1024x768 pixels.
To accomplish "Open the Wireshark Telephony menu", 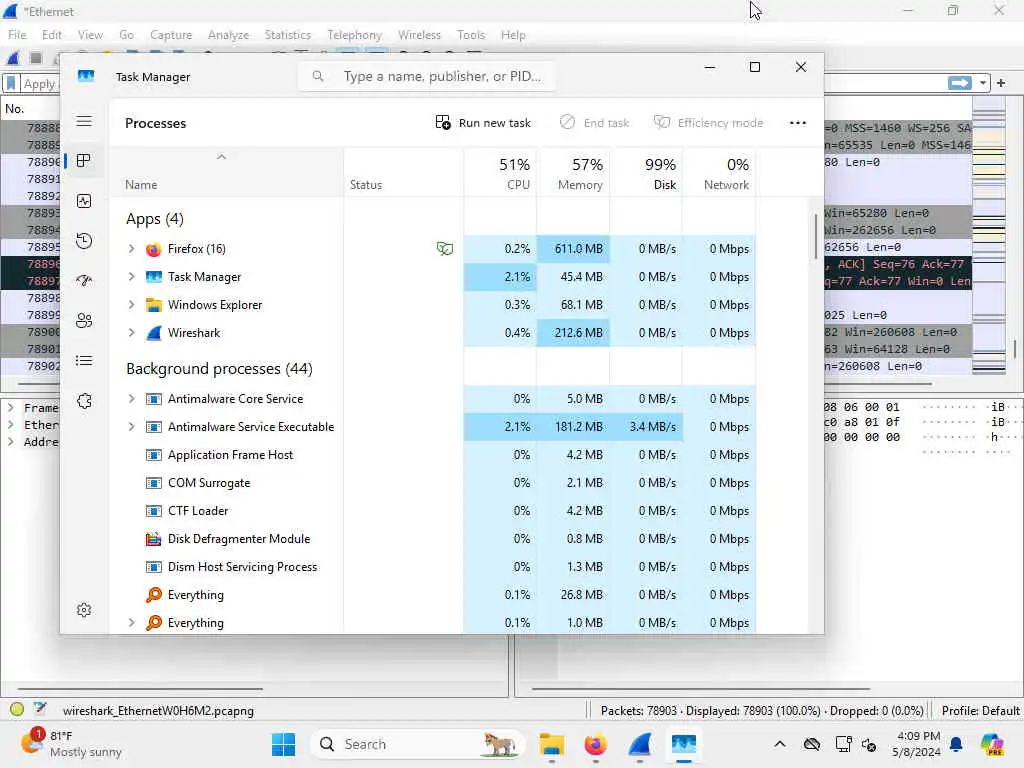I will click(x=355, y=35).
